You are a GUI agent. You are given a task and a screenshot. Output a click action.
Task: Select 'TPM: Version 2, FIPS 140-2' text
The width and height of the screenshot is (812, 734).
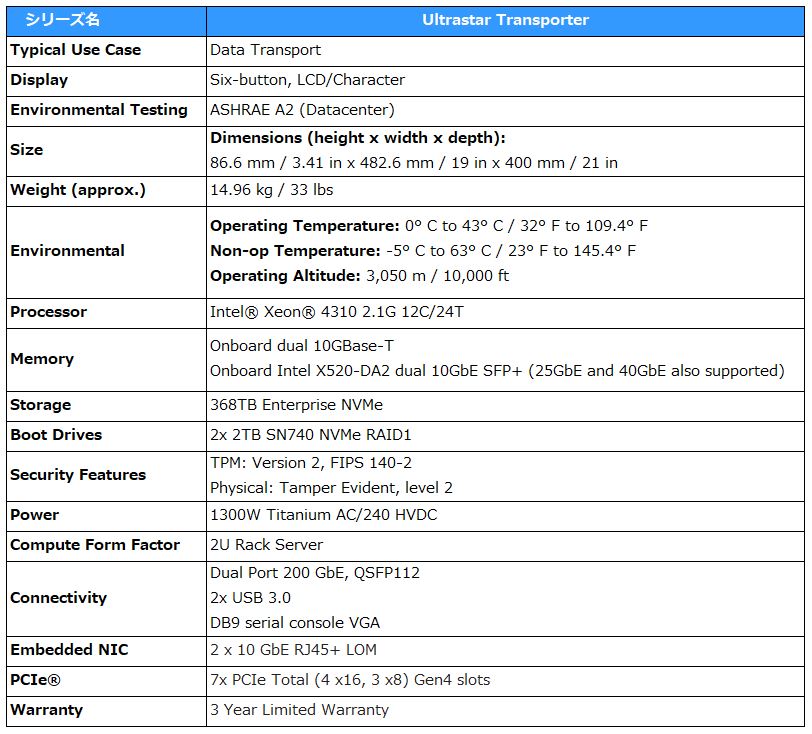[311, 463]
